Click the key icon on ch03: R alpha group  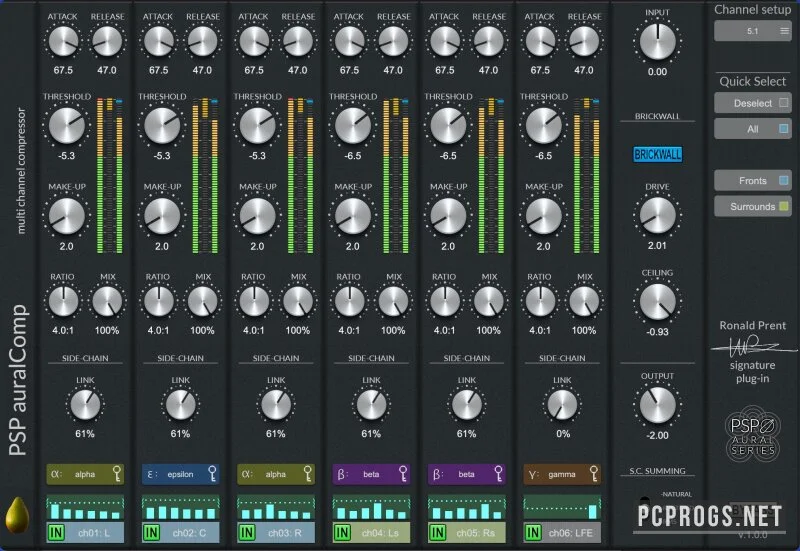308,474
